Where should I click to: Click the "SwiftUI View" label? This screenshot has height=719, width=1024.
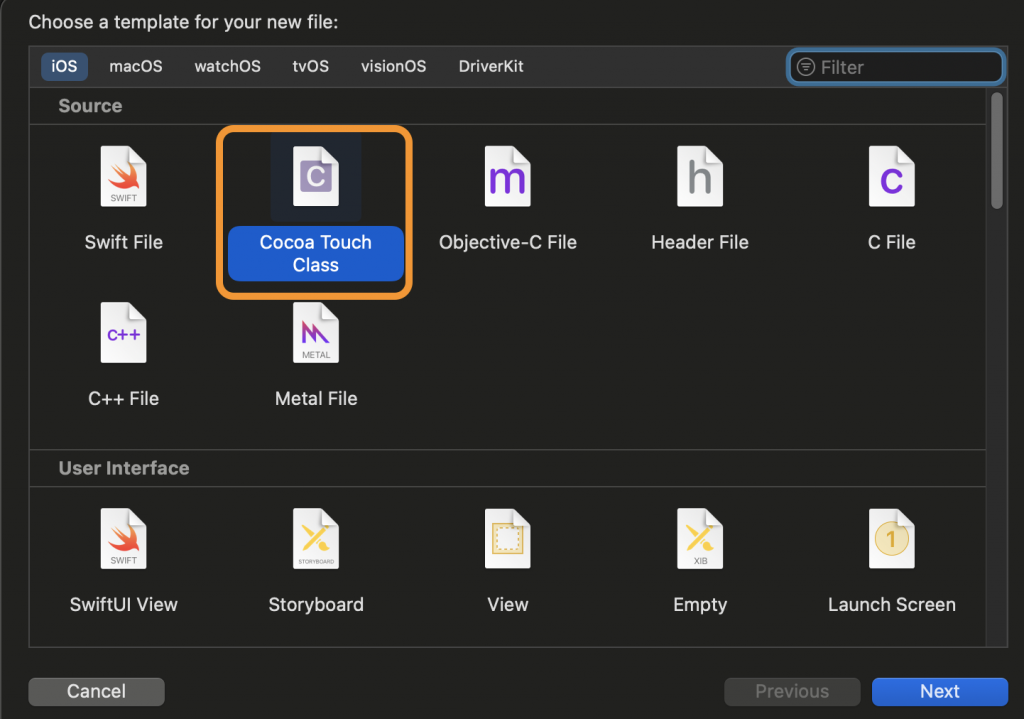(123, 605)
